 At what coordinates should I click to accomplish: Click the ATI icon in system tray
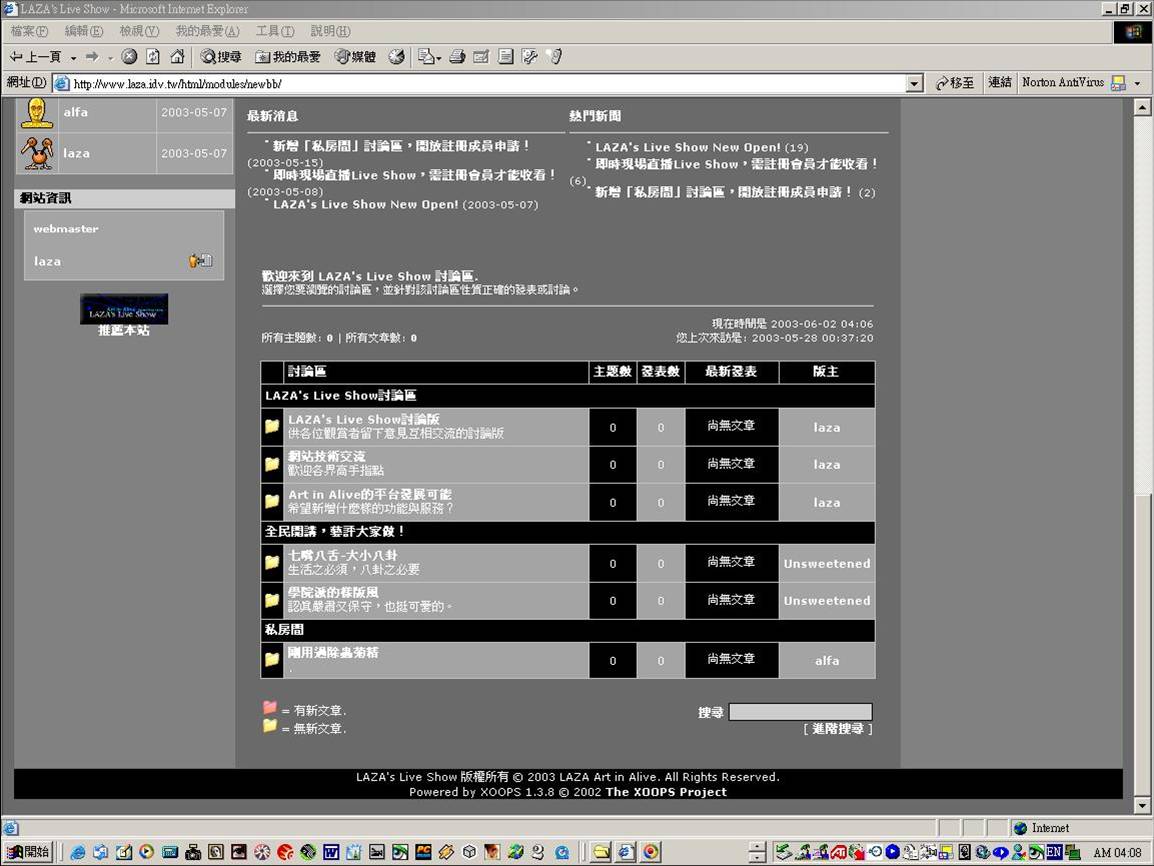click(838, 853)
